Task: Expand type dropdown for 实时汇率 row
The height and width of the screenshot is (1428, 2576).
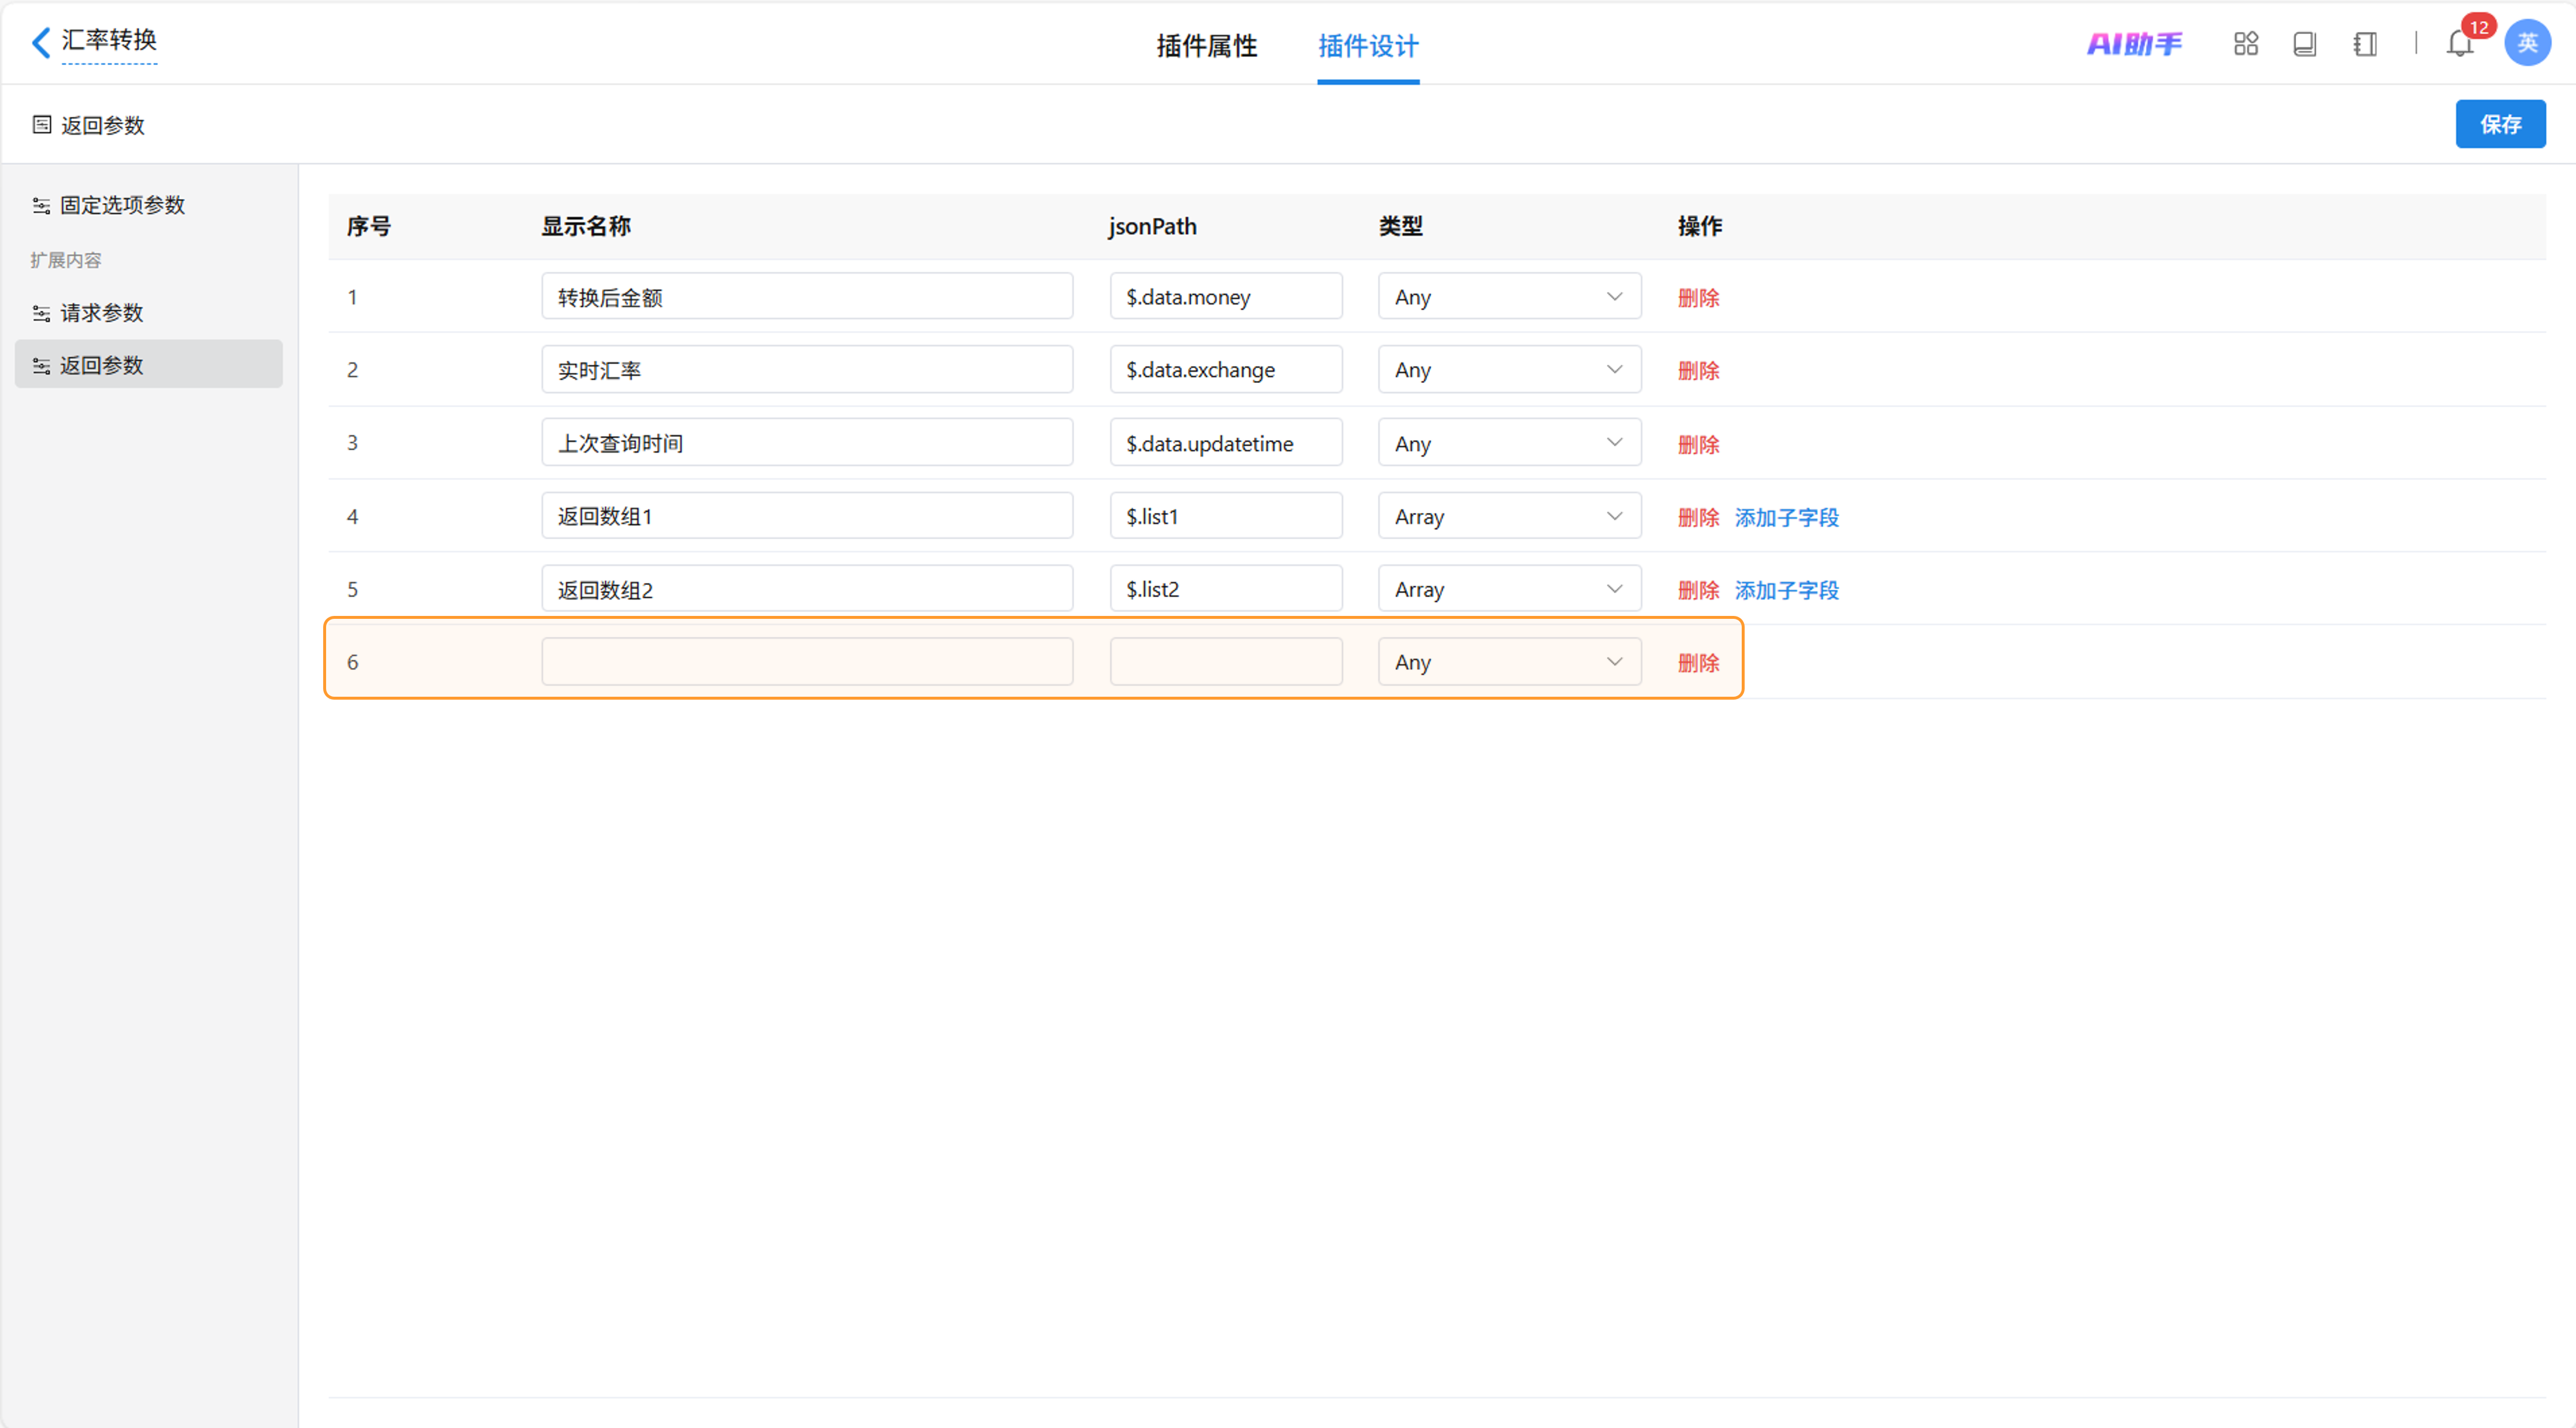Action: [x=1508, y=370]
